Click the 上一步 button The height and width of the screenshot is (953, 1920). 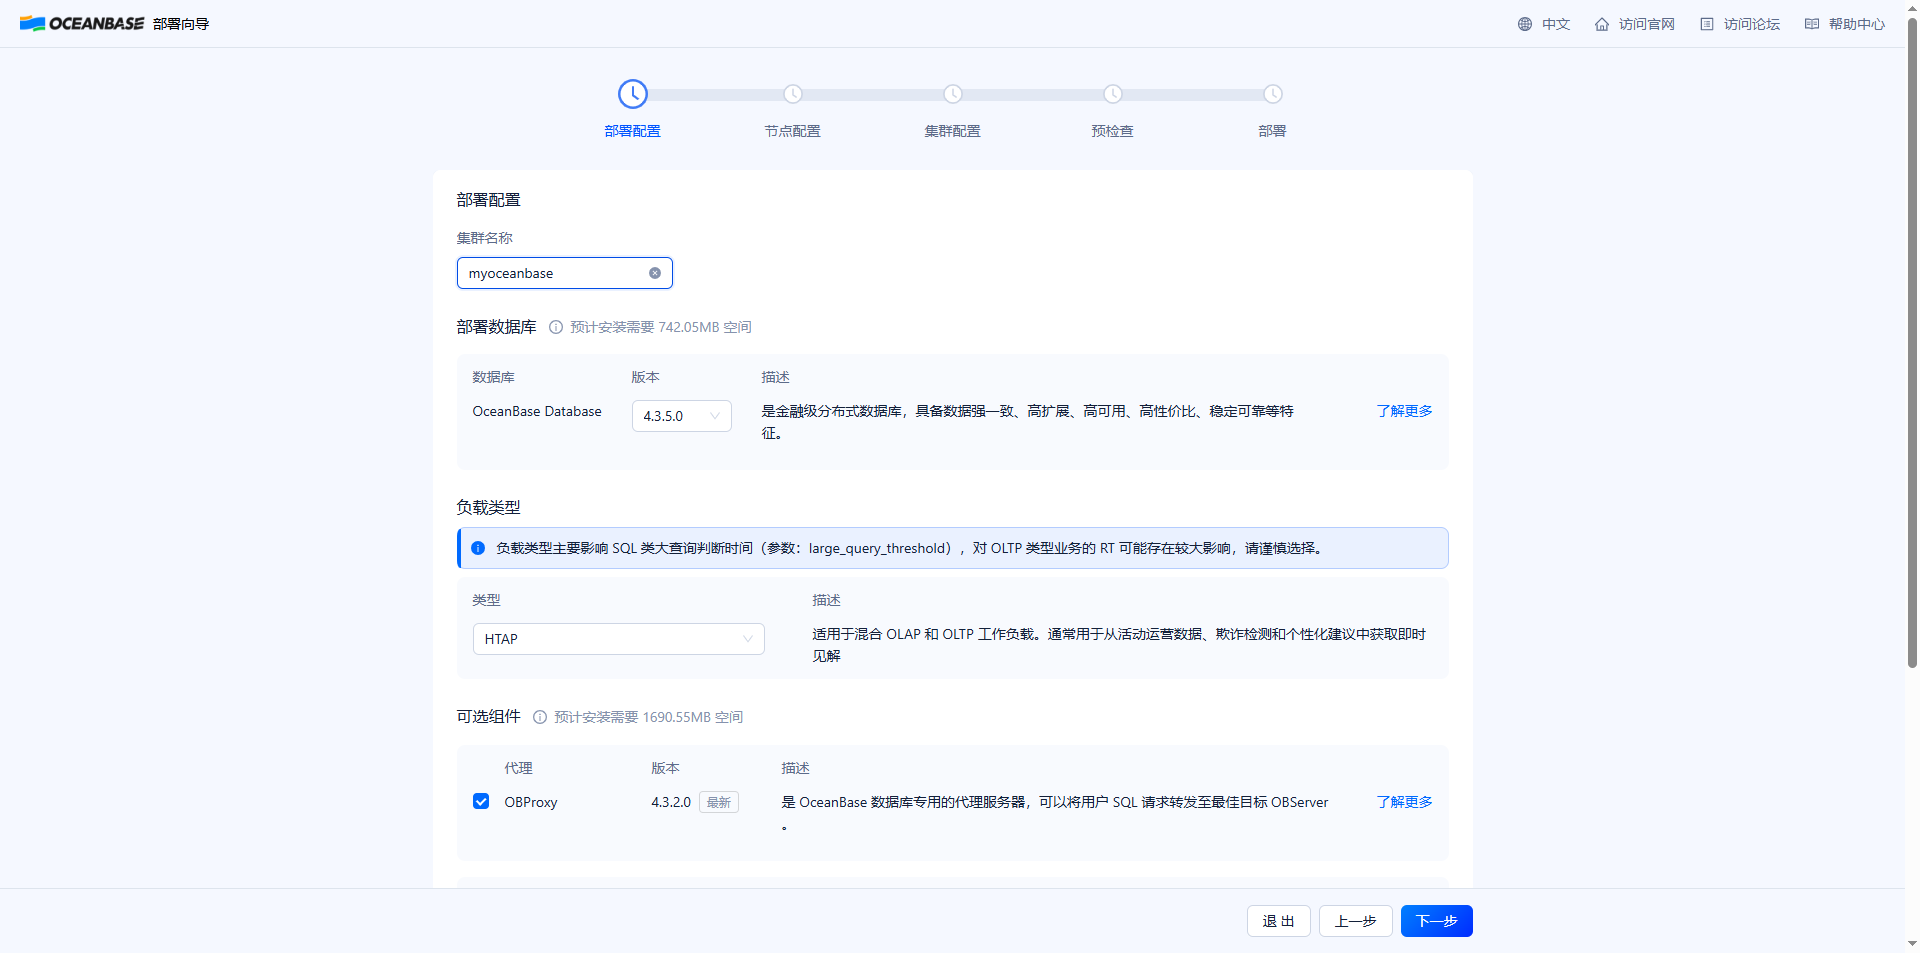point(1356,921)
